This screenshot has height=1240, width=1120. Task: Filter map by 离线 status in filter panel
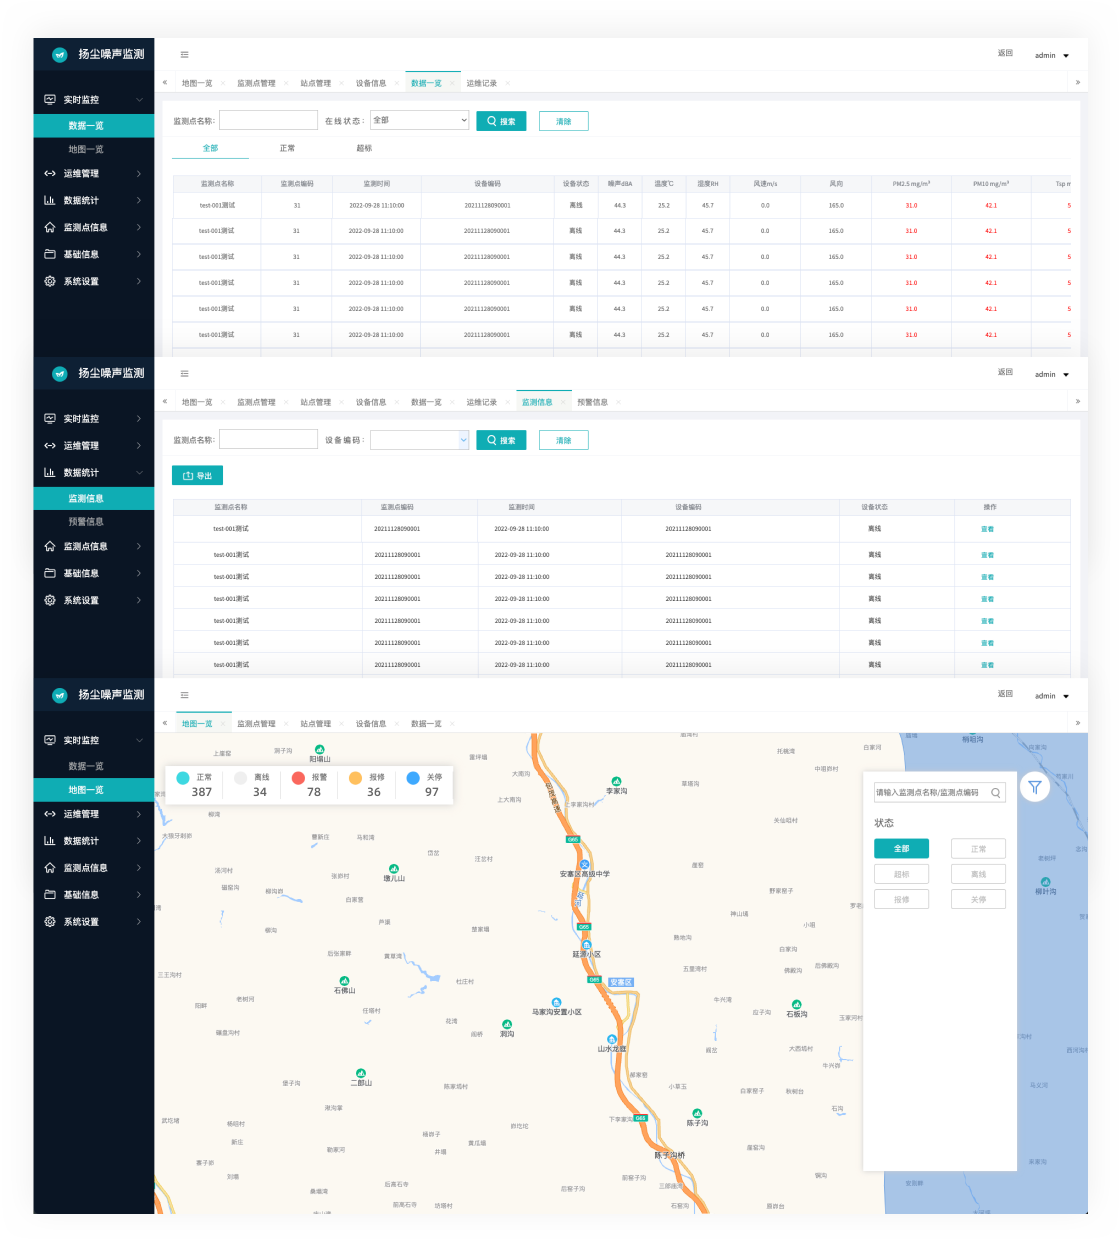[x=978, y=874]
